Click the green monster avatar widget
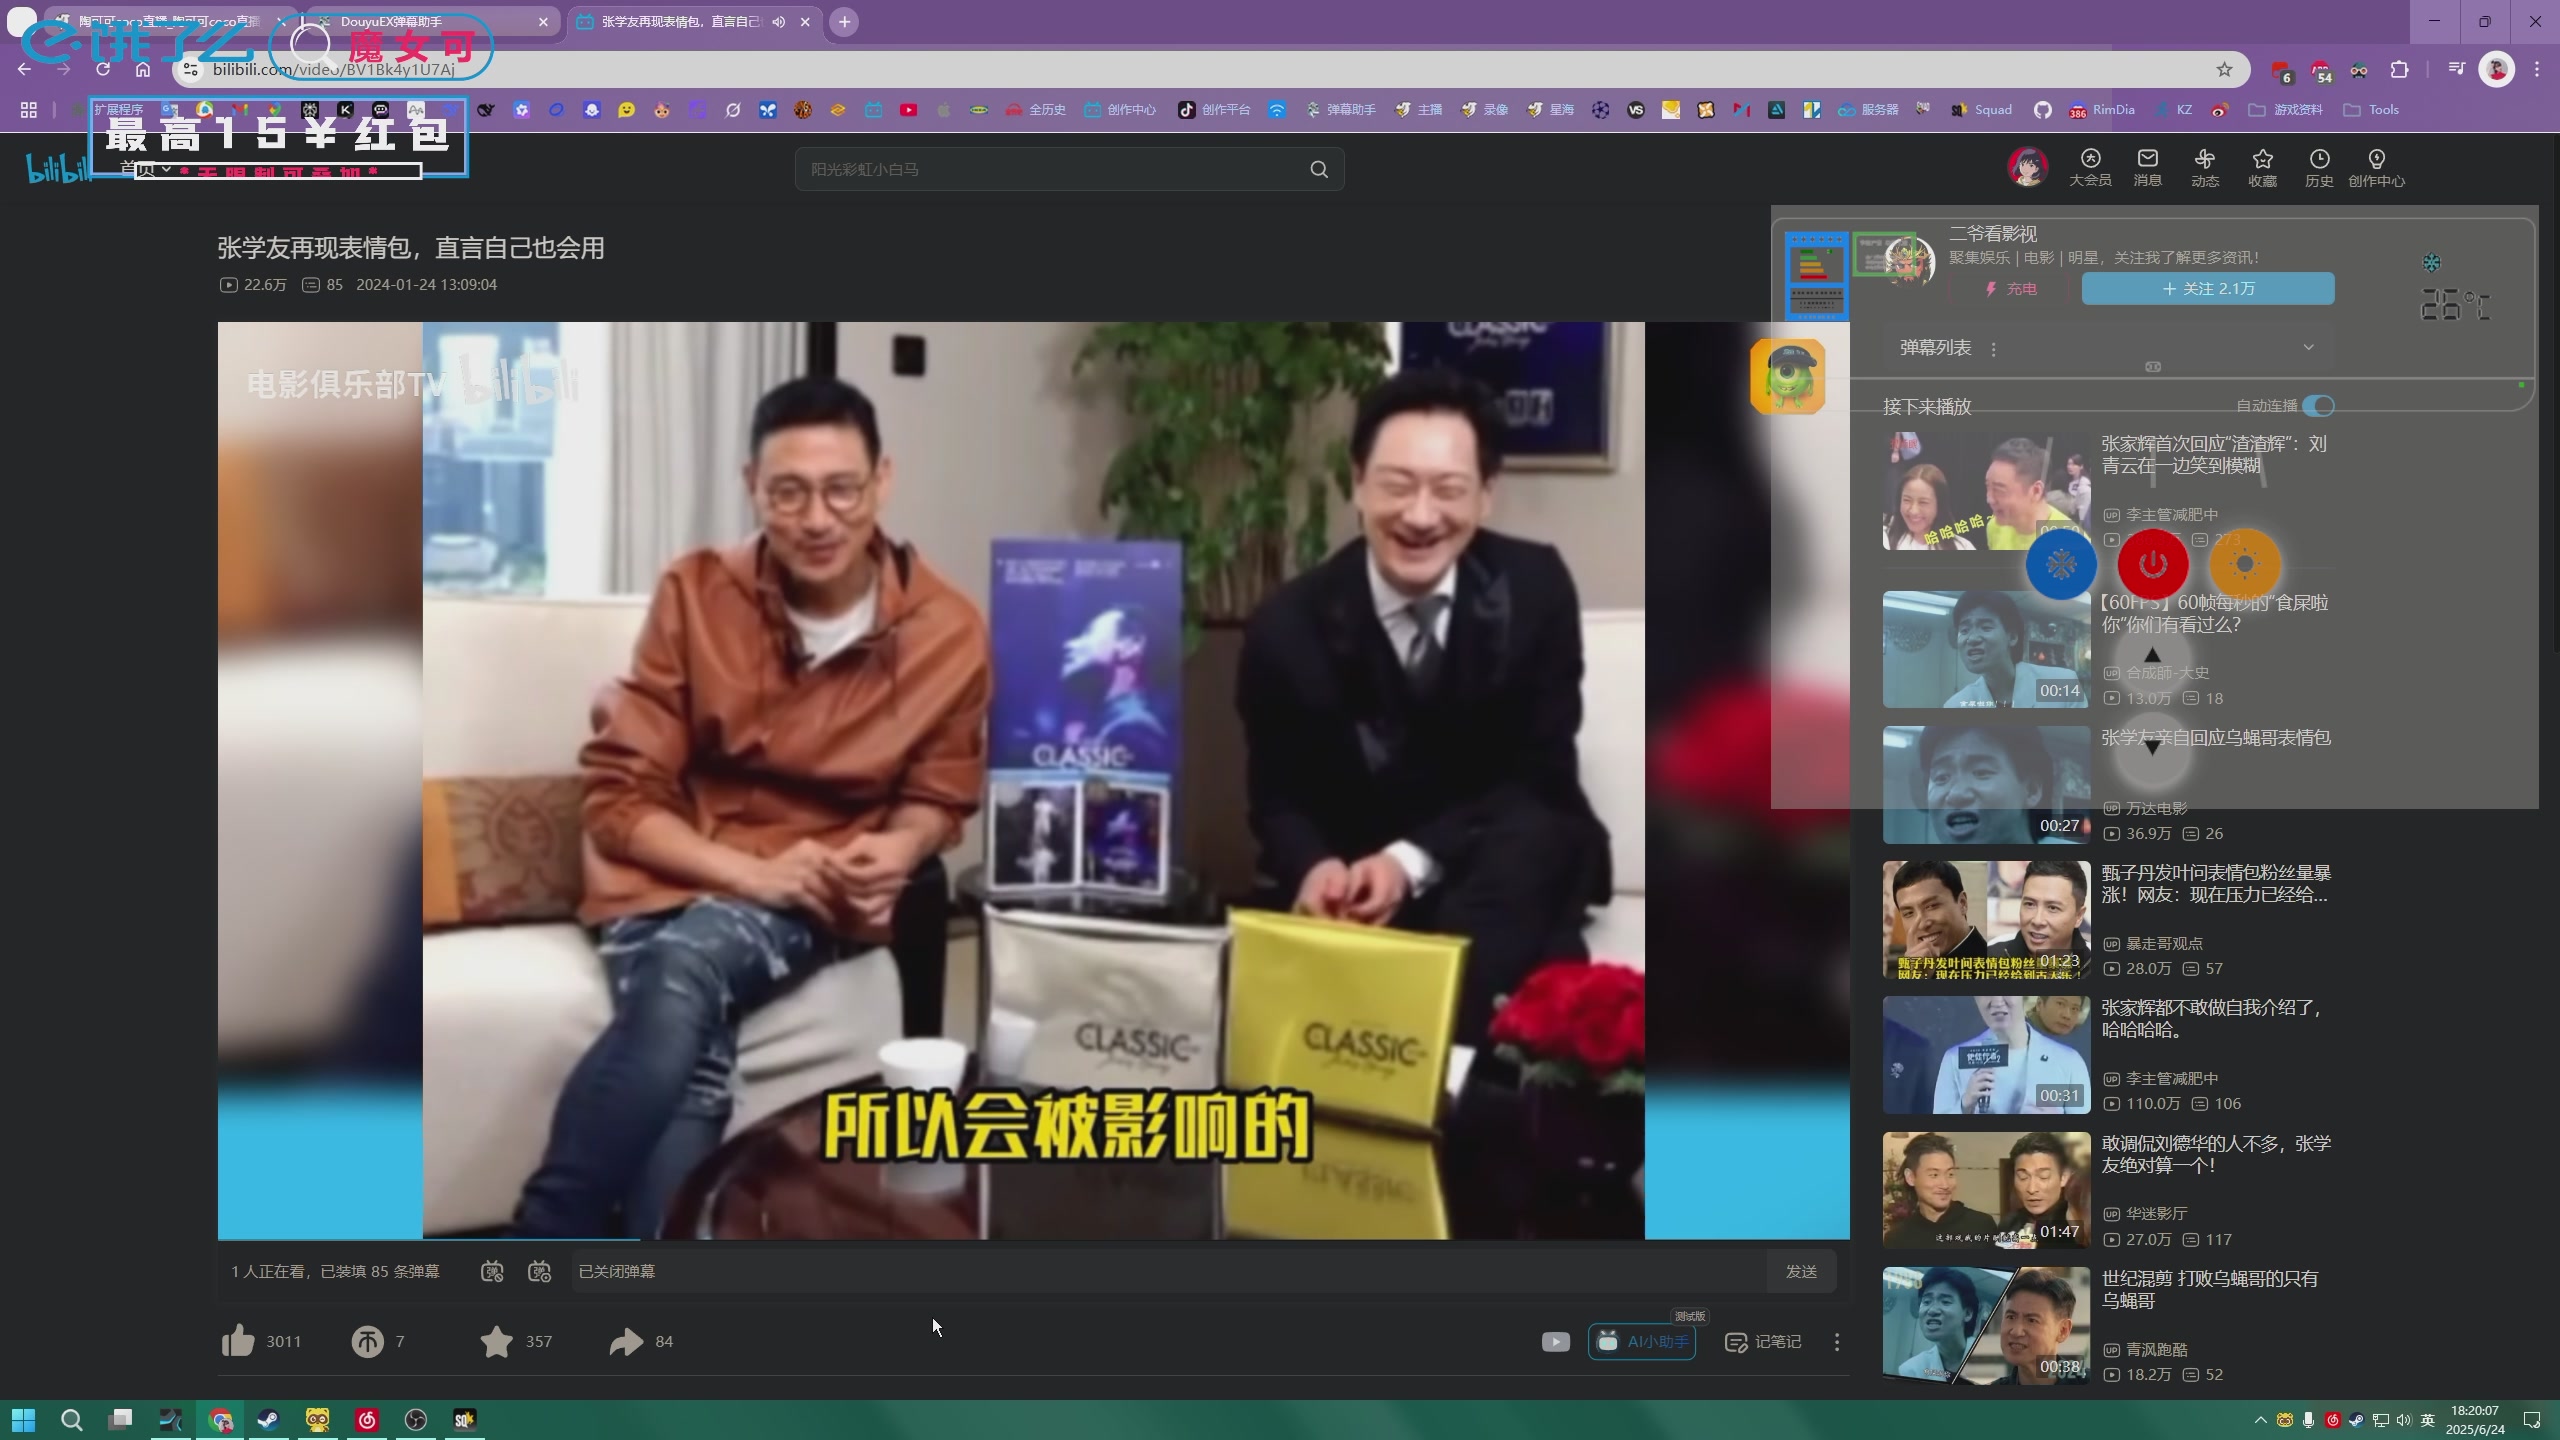Screen dimensions: 2560x1440 pos(1788,377)
